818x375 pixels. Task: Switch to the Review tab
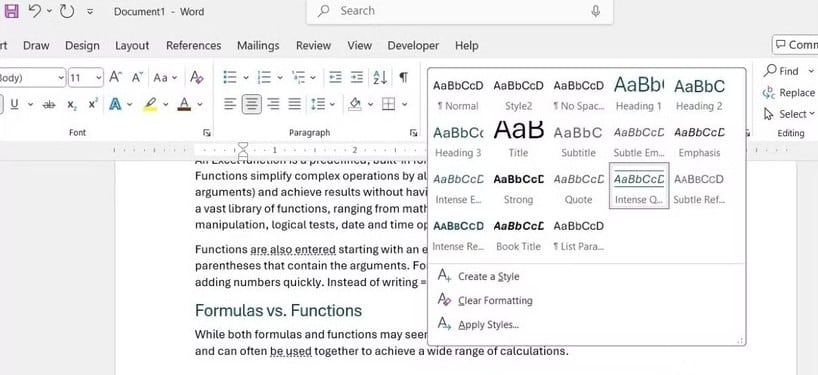[314, 46]
